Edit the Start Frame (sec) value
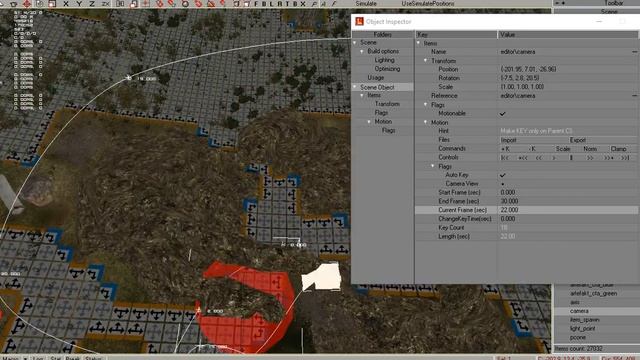640x360 pixels. pos(567,193)
